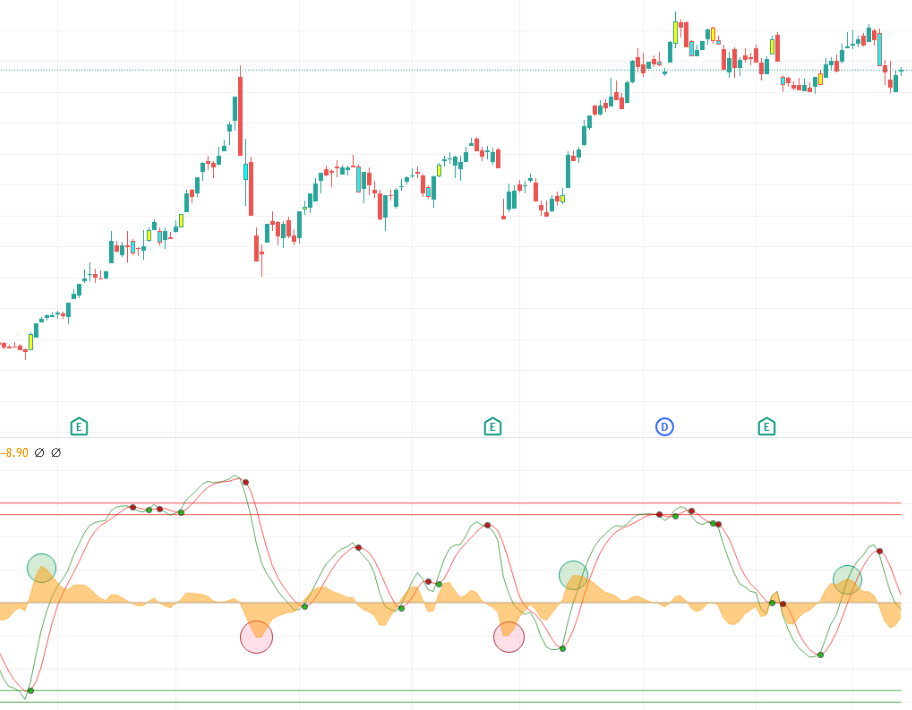Select the orange -8.90 indicator value
This screenshot has height=710, width=912.
pyautogui.click(x=14, y=453)
